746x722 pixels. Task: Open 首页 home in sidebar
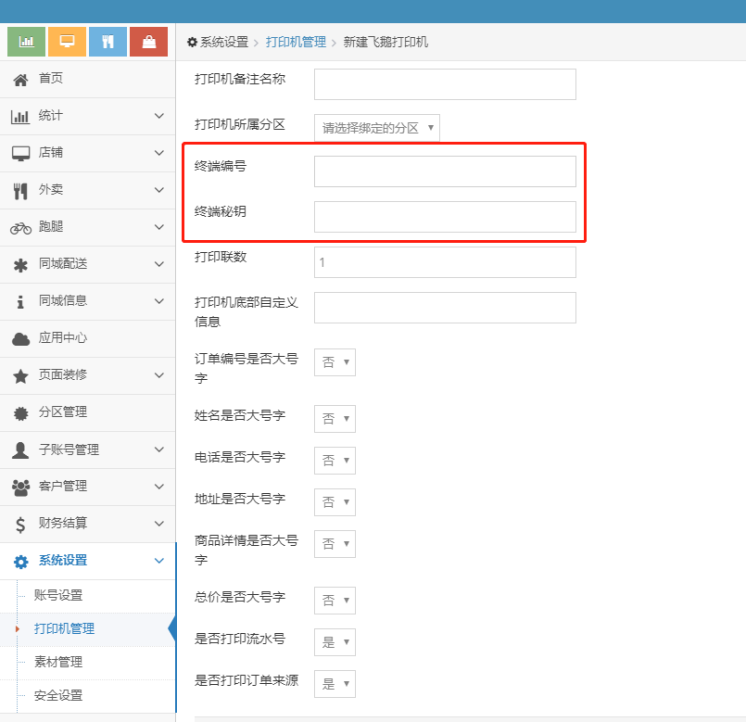point(50,79)
